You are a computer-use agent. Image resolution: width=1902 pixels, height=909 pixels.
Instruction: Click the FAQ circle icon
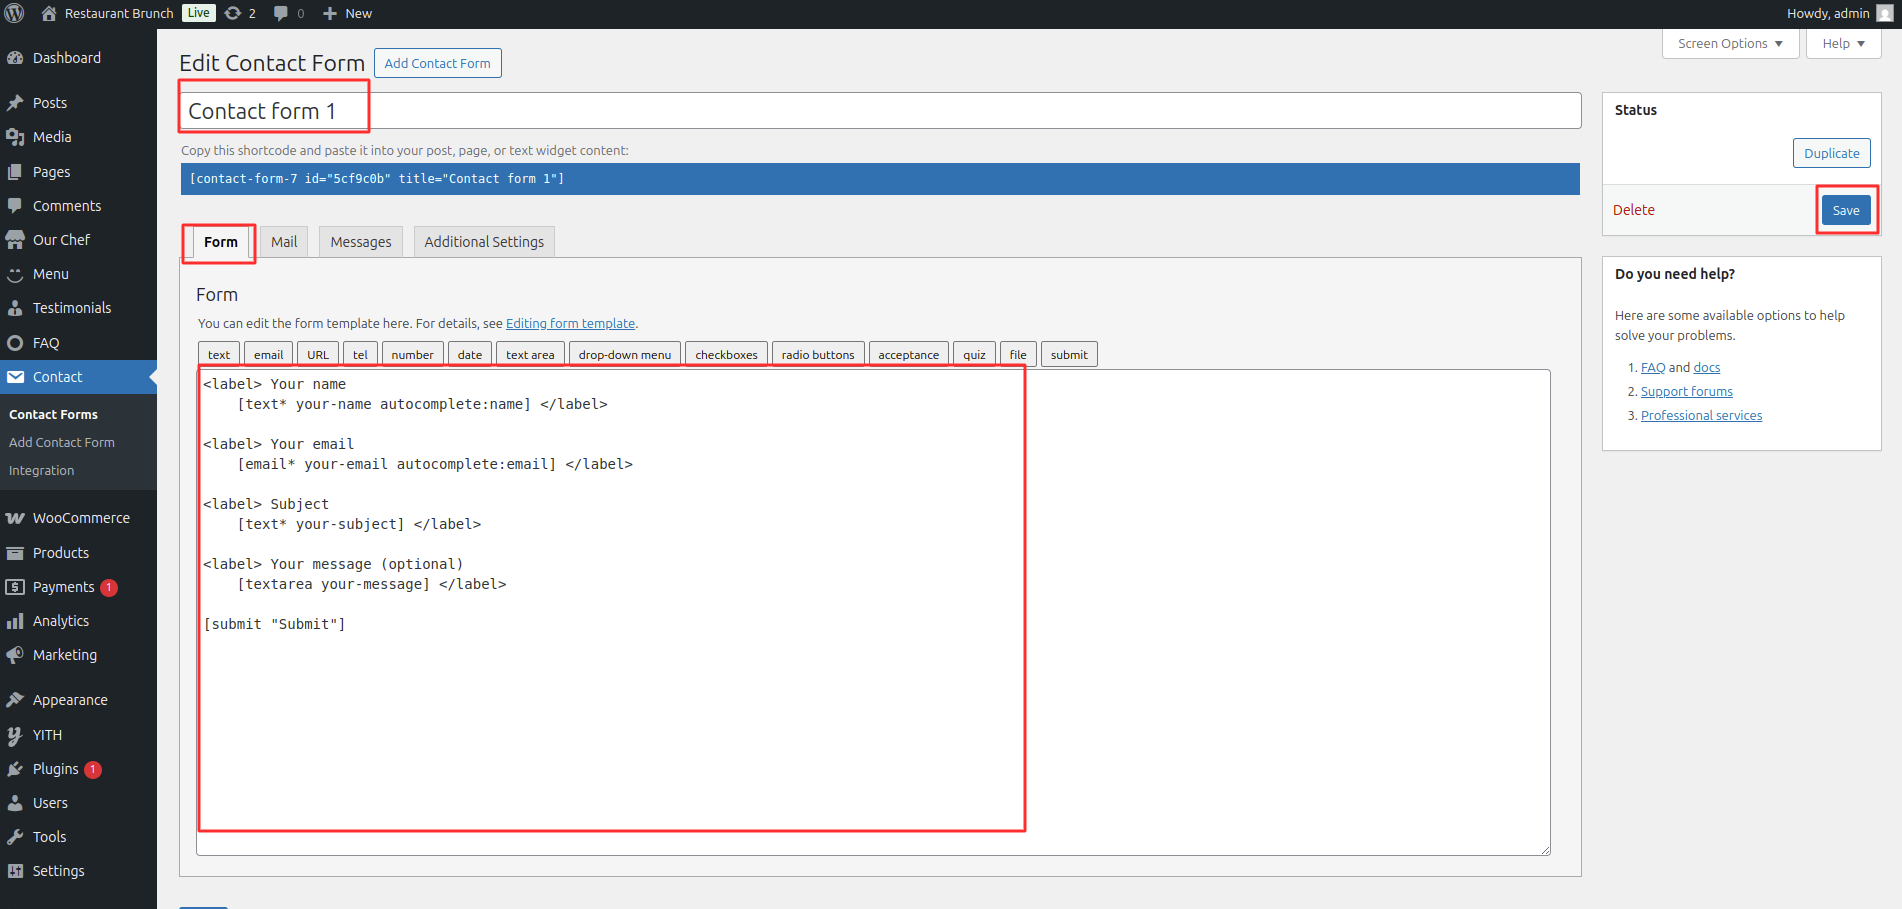point(15,343)
